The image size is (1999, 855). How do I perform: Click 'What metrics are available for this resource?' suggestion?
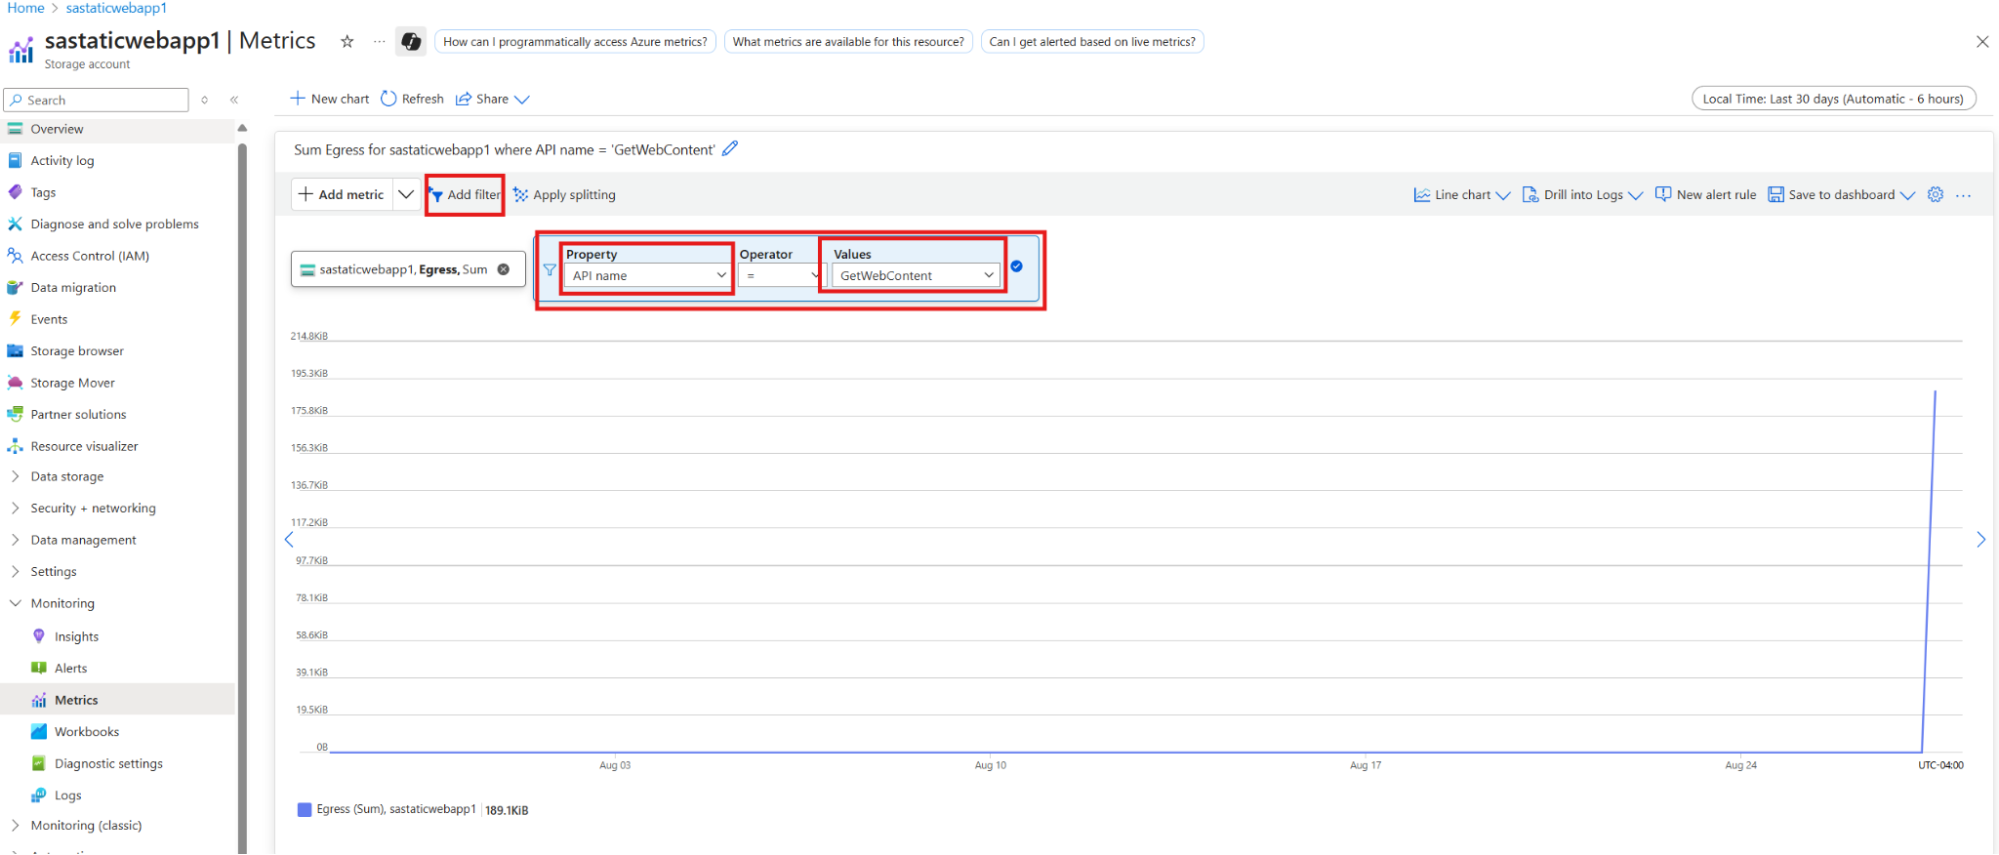(x=848, y=41)
